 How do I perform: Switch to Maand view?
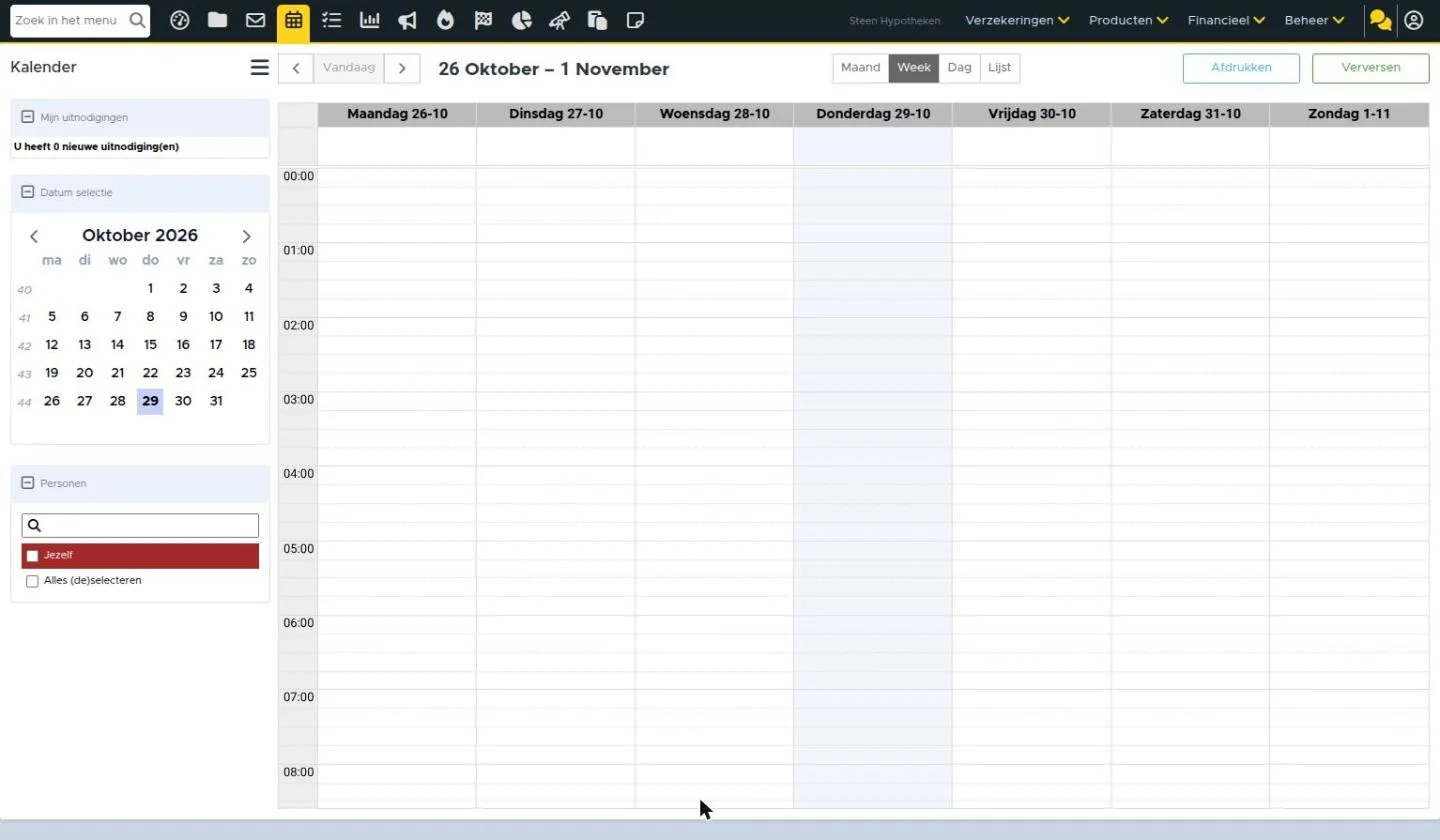coord(861,68)
